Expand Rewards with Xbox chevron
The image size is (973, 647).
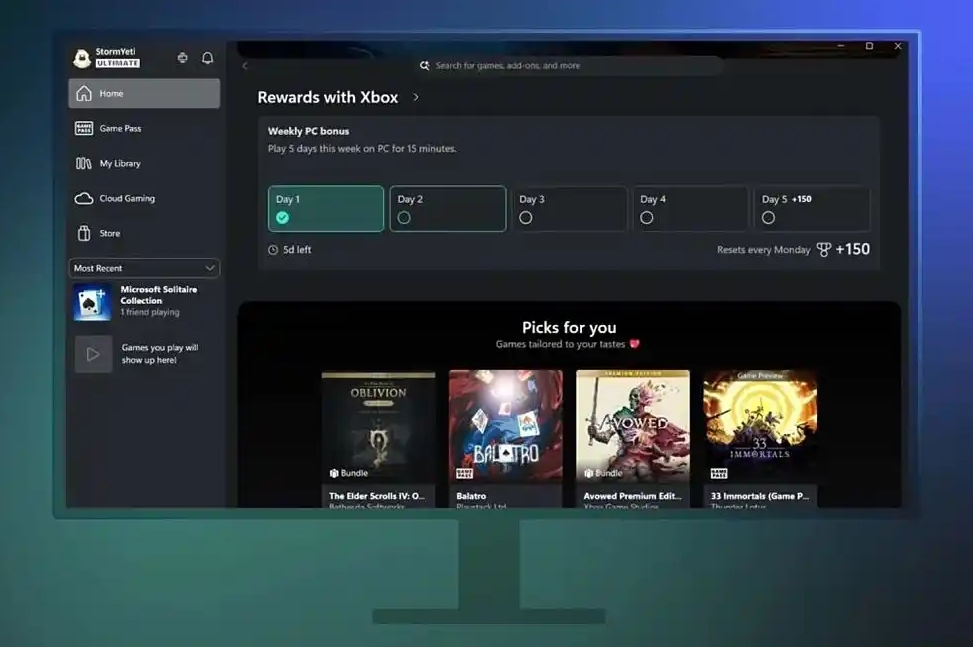416,97
